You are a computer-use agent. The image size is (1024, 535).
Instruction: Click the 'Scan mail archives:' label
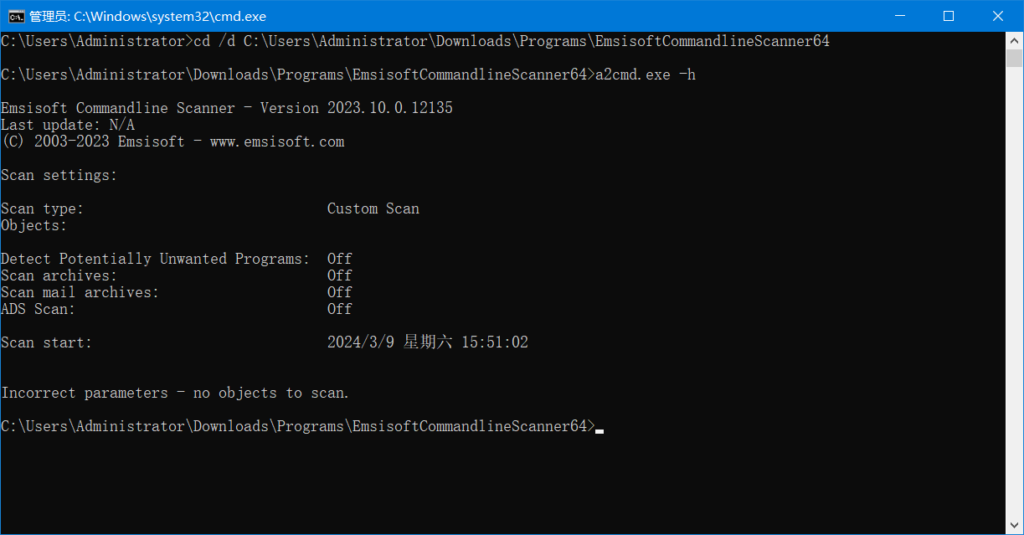(80, 292)
